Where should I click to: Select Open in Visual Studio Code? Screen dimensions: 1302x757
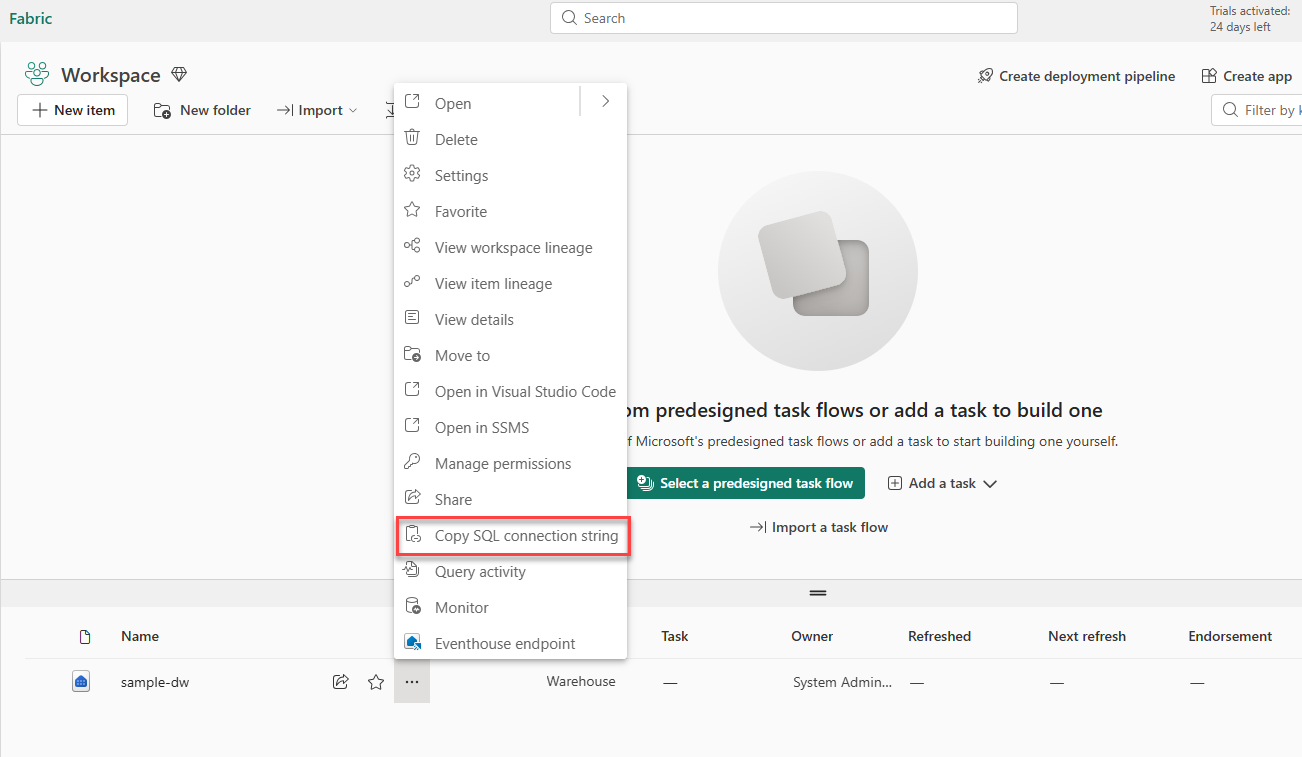pos(510,391)
